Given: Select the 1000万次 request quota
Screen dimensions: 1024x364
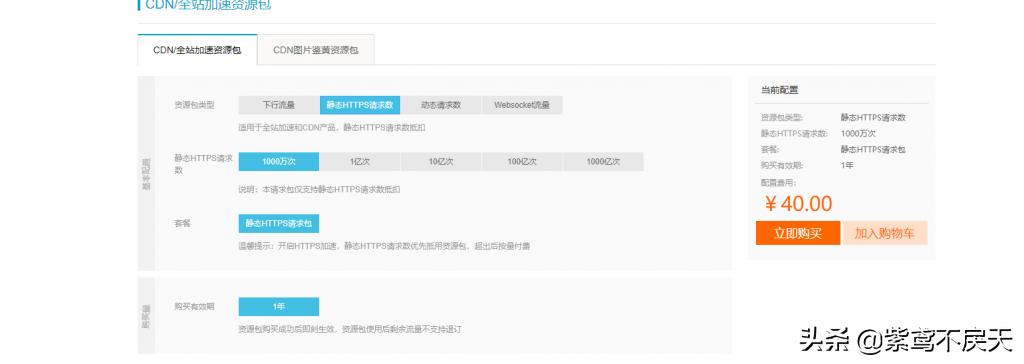Looking at the screenshot, I should click(x=279, y=161).
